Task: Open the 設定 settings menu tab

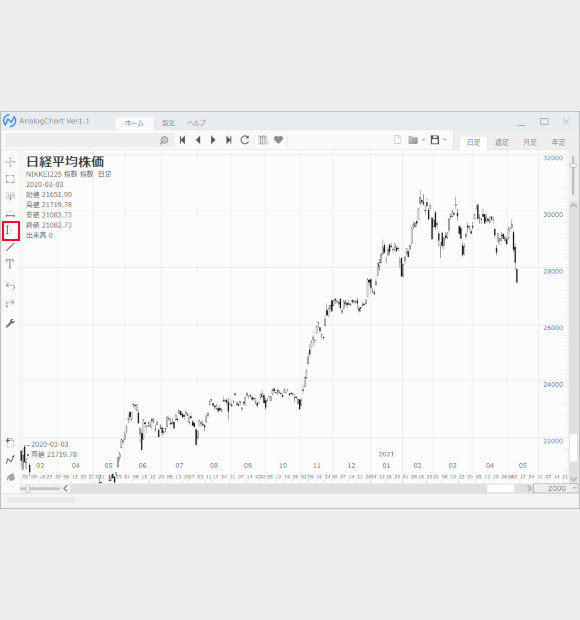Action: tap(168, 123)
